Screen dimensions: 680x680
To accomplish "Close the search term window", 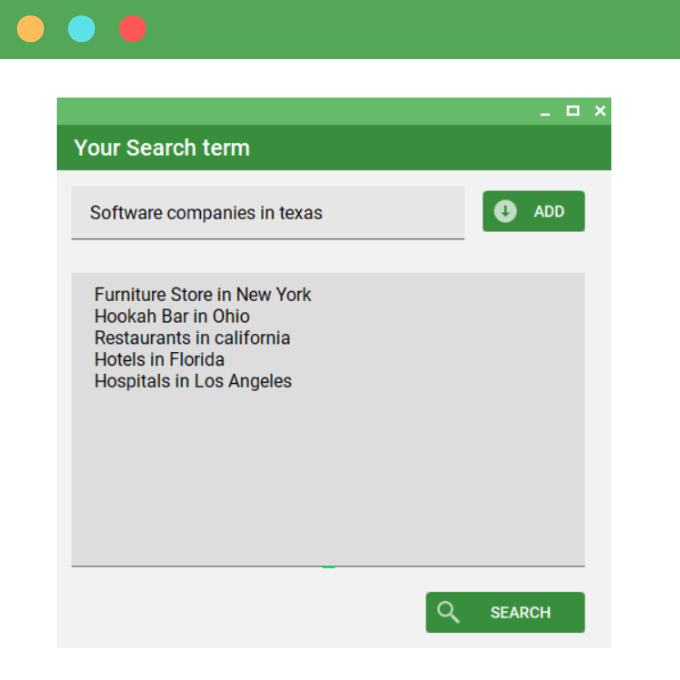I will pos(600,111).
